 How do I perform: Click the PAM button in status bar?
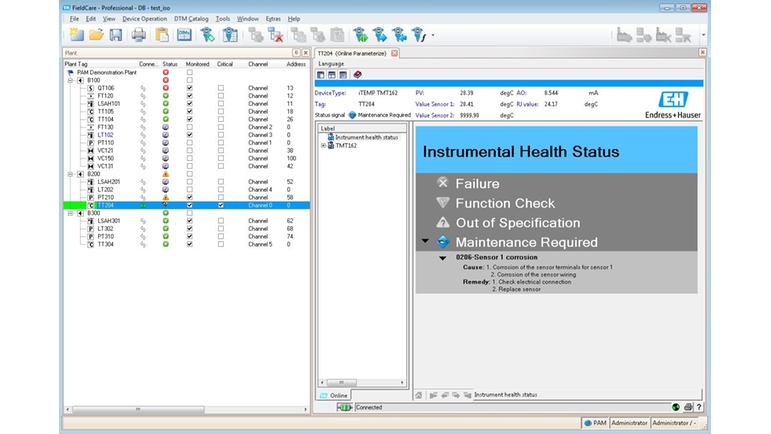coord(595,423)
